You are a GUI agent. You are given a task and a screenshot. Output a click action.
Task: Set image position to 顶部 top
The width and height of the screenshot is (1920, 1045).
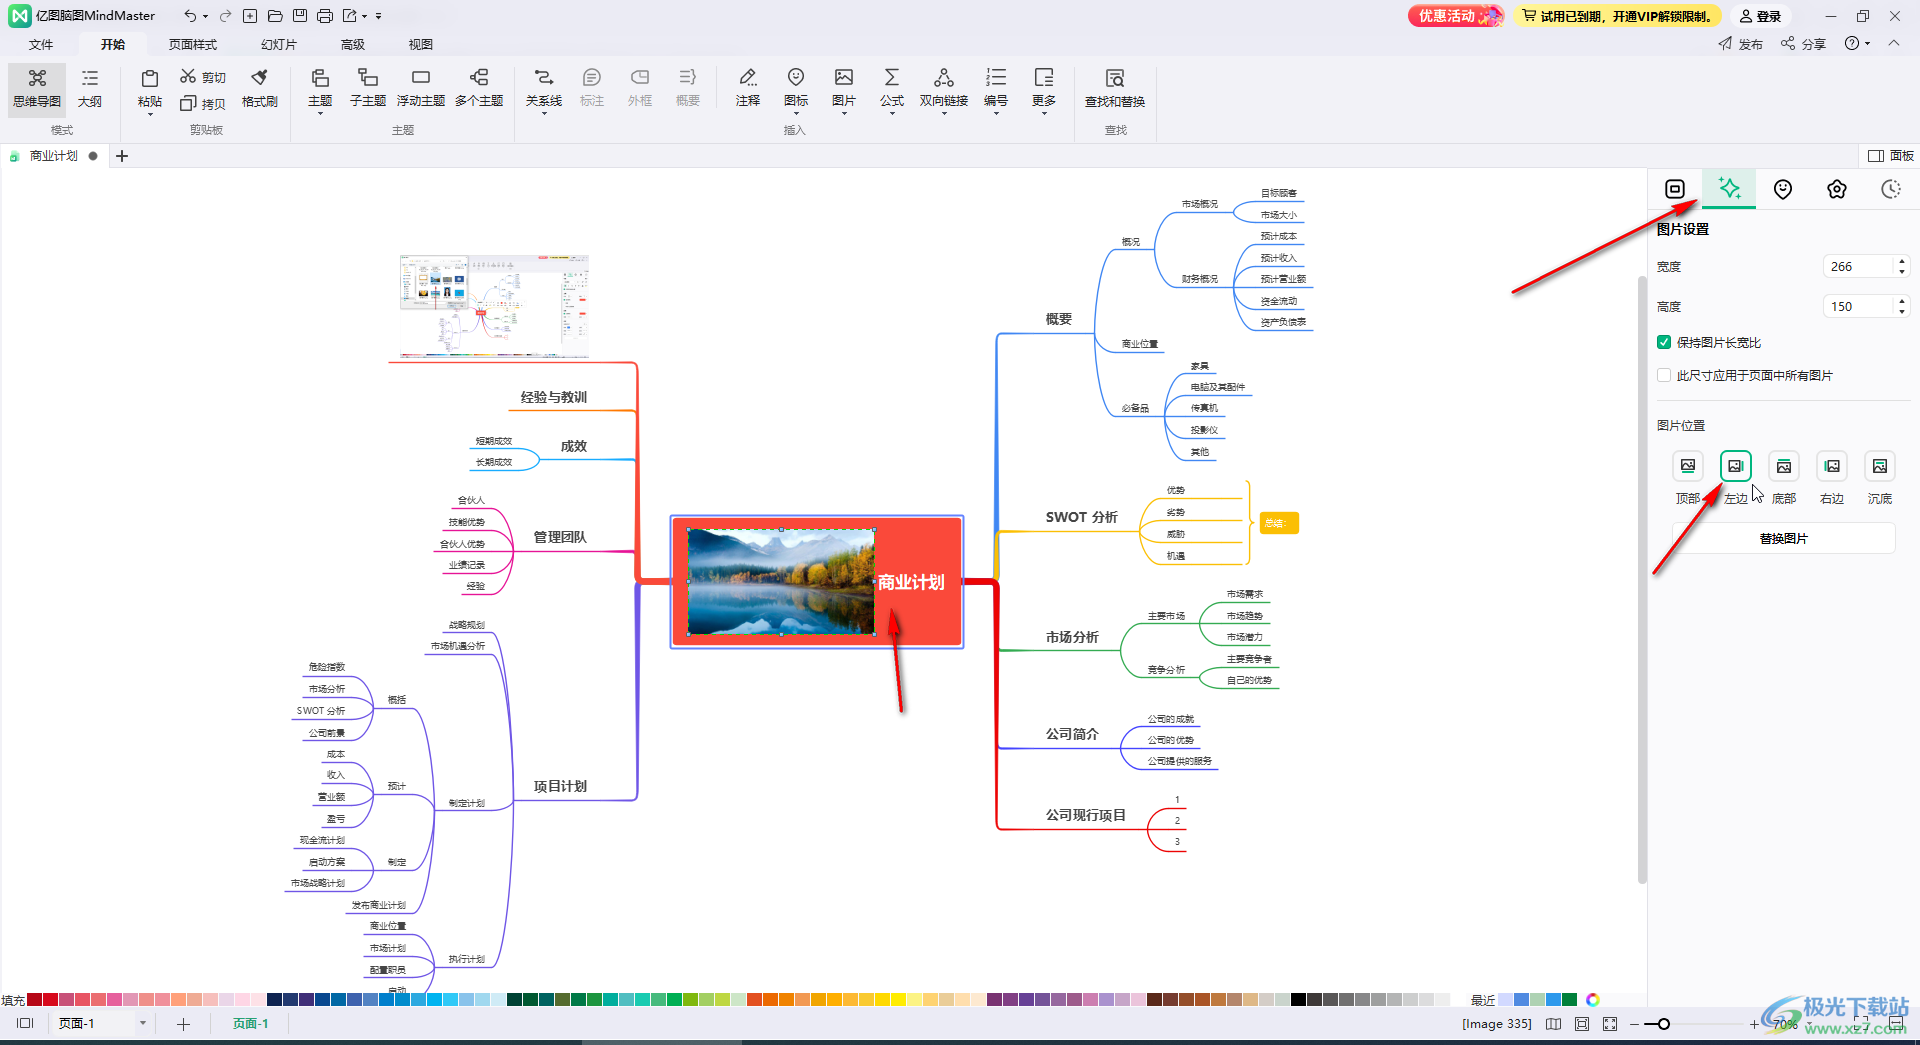coord(1688,466)
